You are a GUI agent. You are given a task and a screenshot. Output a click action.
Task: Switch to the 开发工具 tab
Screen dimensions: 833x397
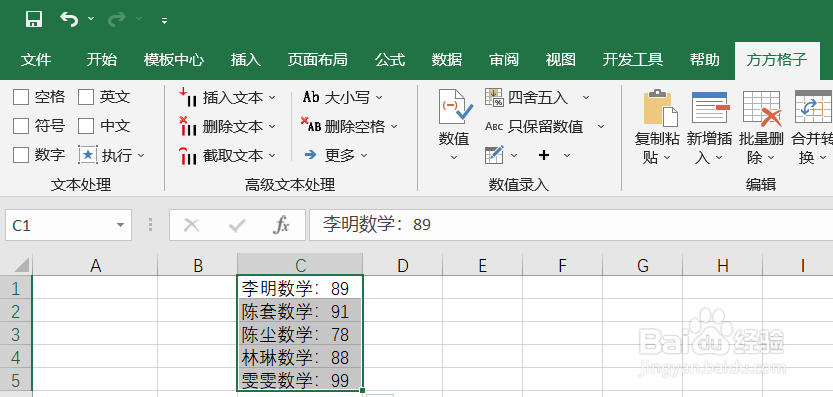(x=633, y=60)
